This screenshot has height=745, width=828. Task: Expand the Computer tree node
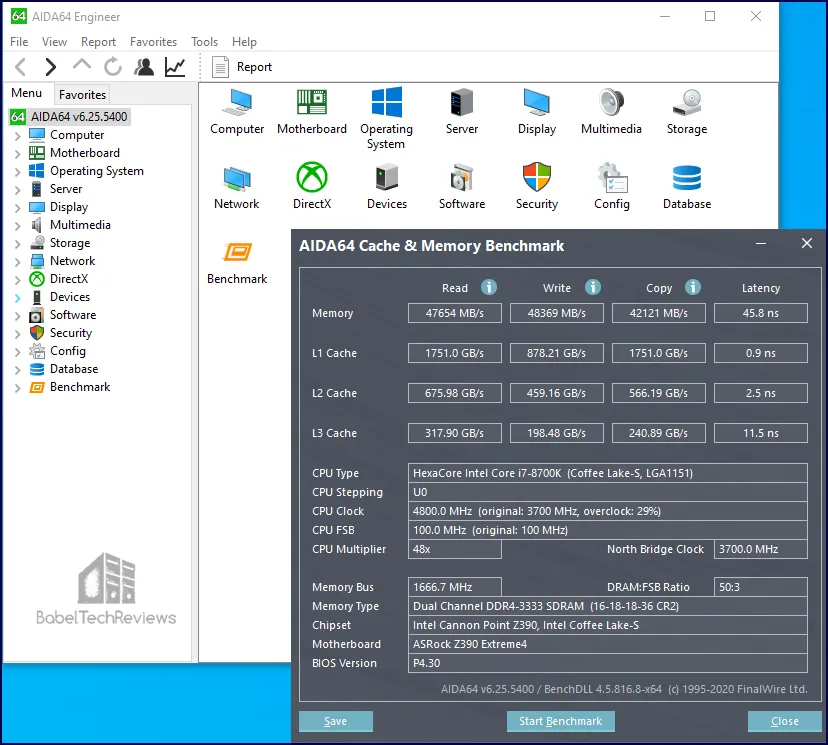[17, 136]
